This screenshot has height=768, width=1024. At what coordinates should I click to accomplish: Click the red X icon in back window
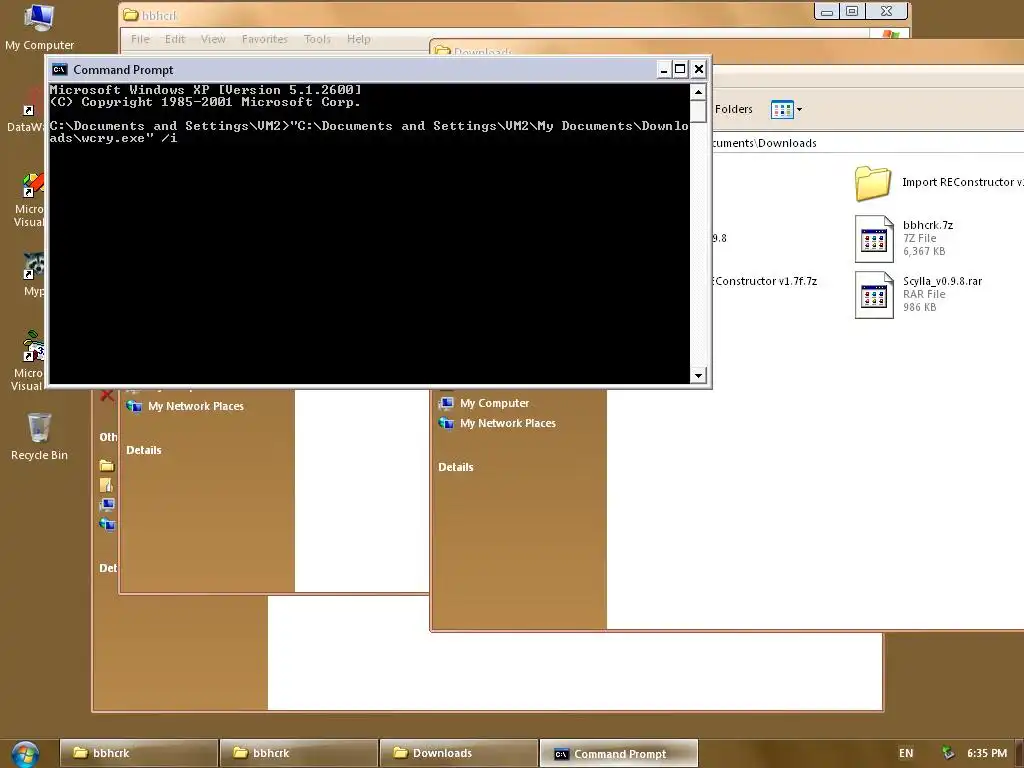pos(107,394)
